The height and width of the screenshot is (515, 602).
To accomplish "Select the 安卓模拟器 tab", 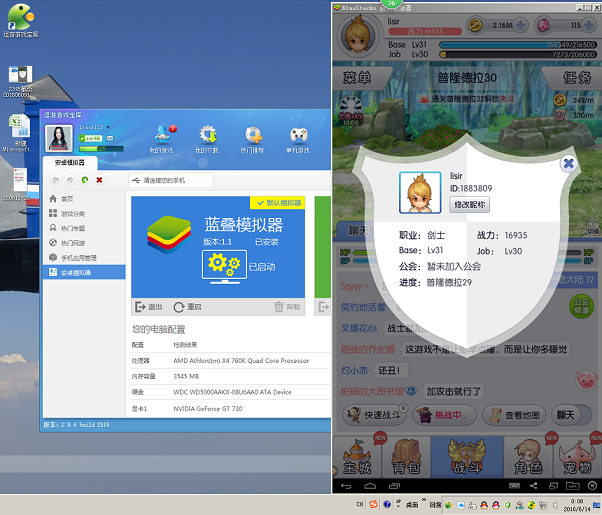I will tap(70, 162).
